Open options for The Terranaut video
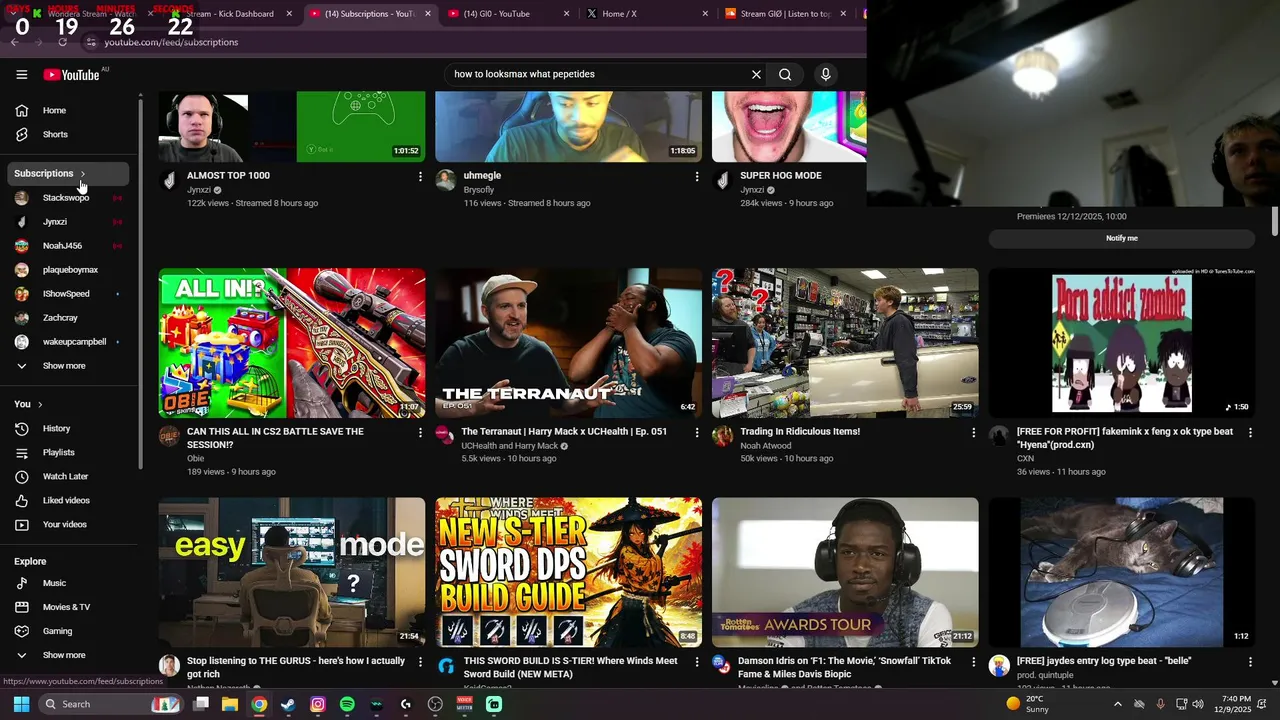Image resolution: width=1280 pixels, height=720 pixels. click(697, 433)
